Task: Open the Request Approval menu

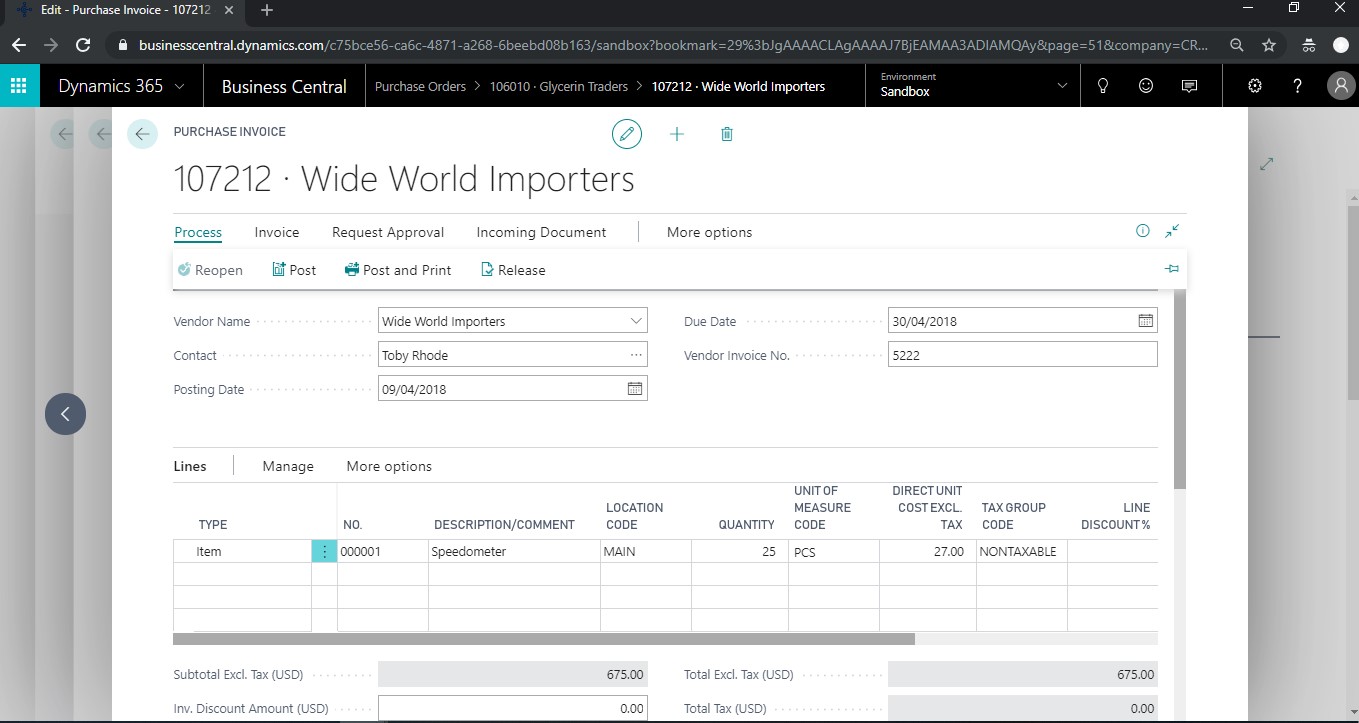Action: point(388,232)
